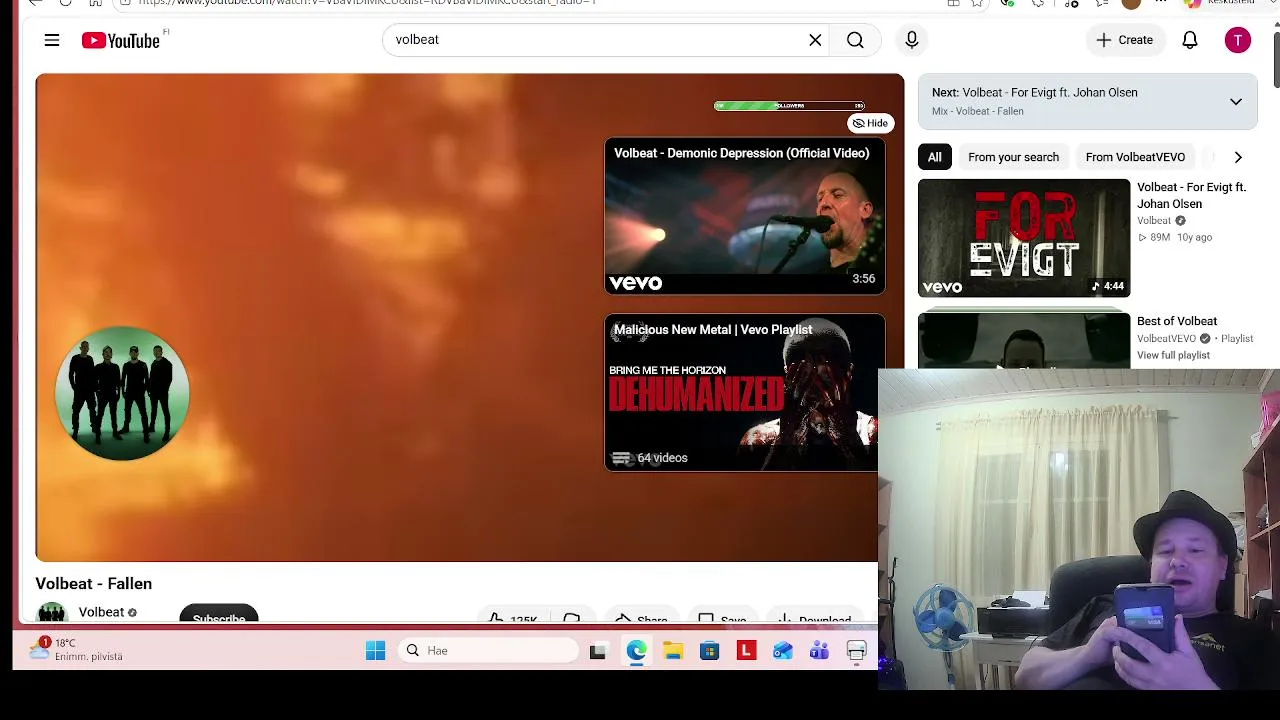The width and height of the screenshot is (1280, 720).
Task: Open the Volbeat channel name below the video
Action: (101, 612)
